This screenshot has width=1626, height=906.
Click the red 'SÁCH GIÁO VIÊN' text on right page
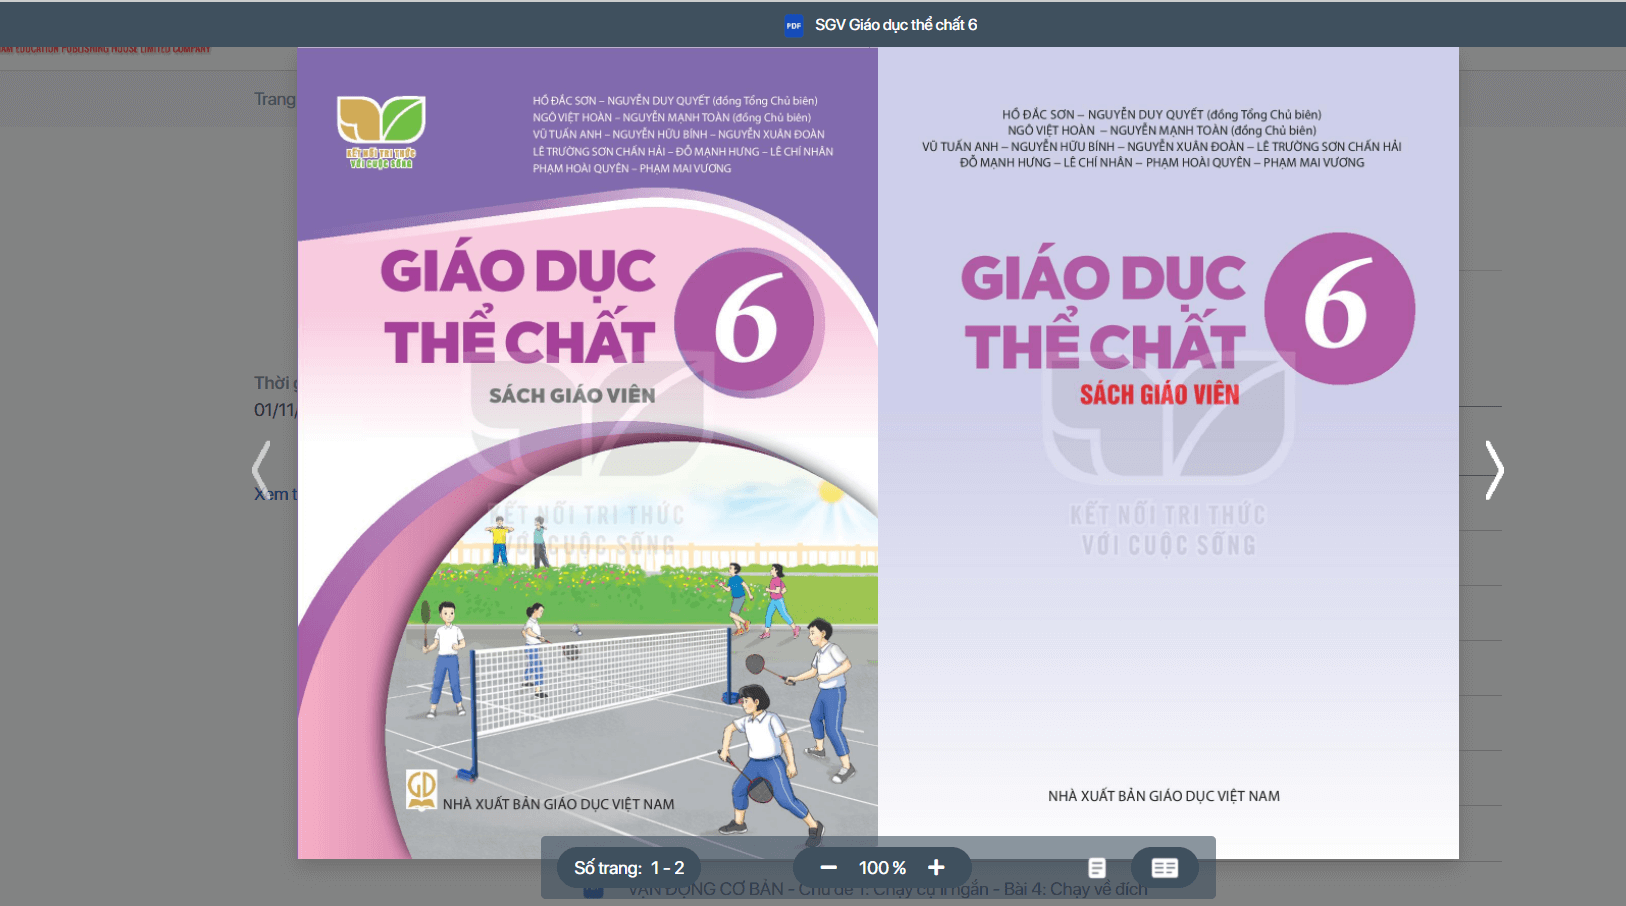(x=1160, y=394)
